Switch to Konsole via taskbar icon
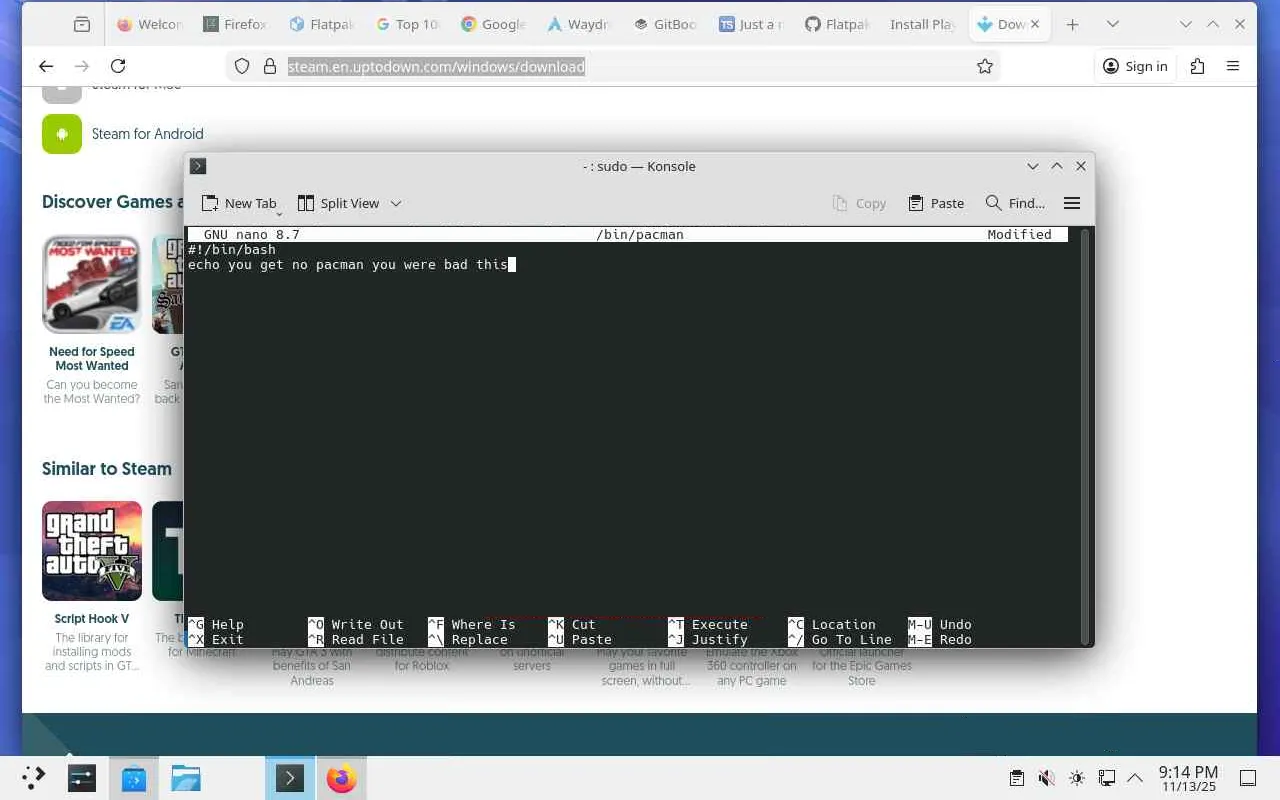 coord(290,778)
